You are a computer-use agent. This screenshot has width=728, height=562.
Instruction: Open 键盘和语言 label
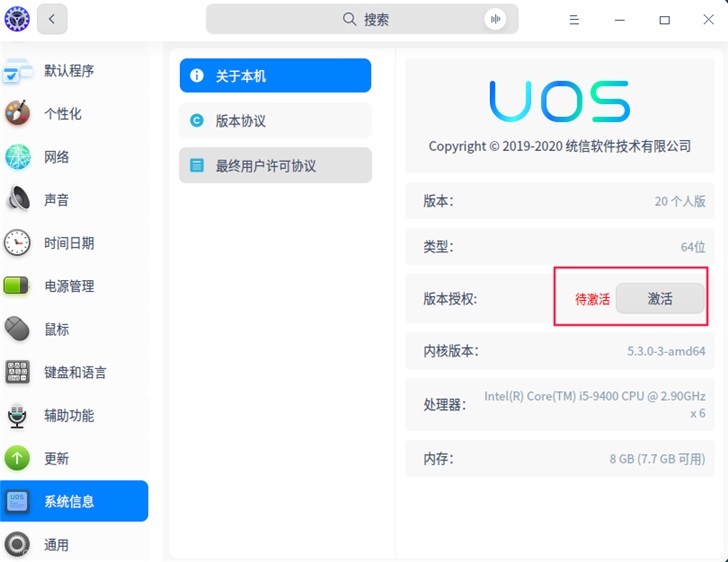tap(75, 372)
